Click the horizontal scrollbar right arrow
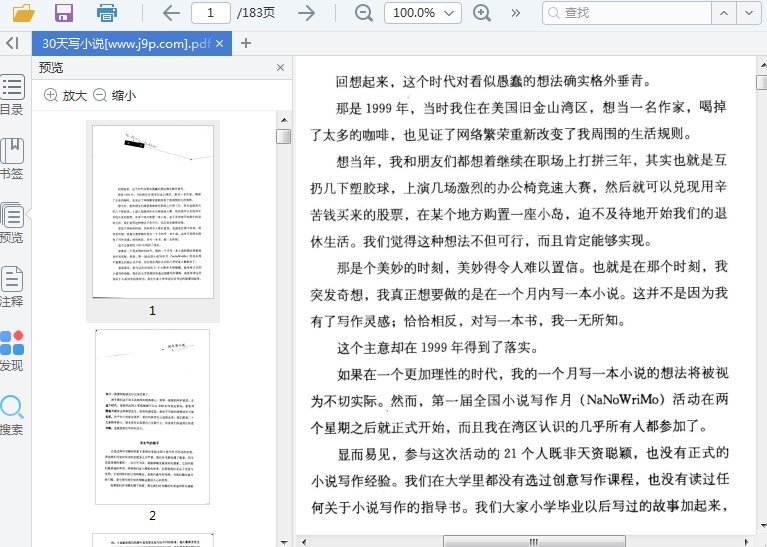 (x=746, y=542)
